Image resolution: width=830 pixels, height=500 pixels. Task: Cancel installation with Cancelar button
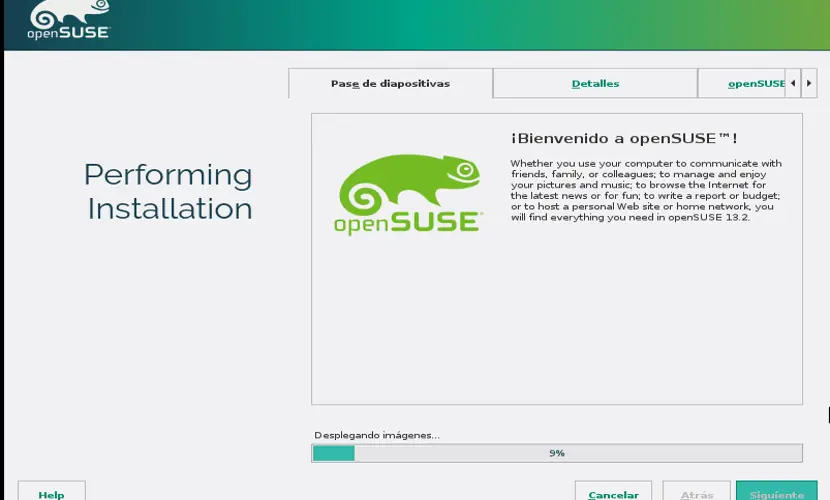[613, 492]
